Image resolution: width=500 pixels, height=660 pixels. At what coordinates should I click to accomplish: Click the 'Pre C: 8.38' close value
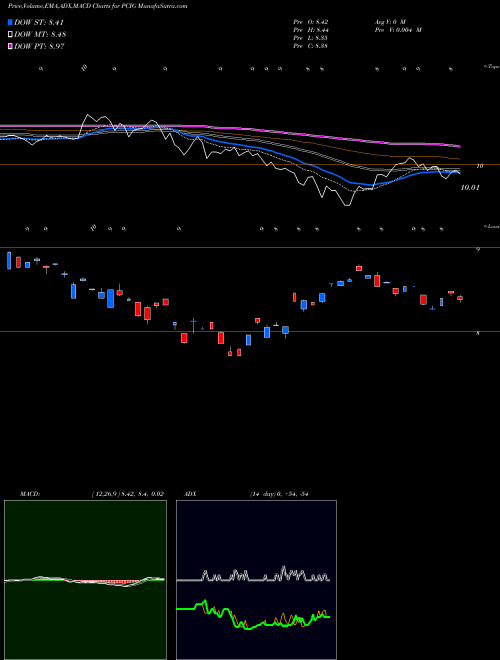click(x=310, y=46)
